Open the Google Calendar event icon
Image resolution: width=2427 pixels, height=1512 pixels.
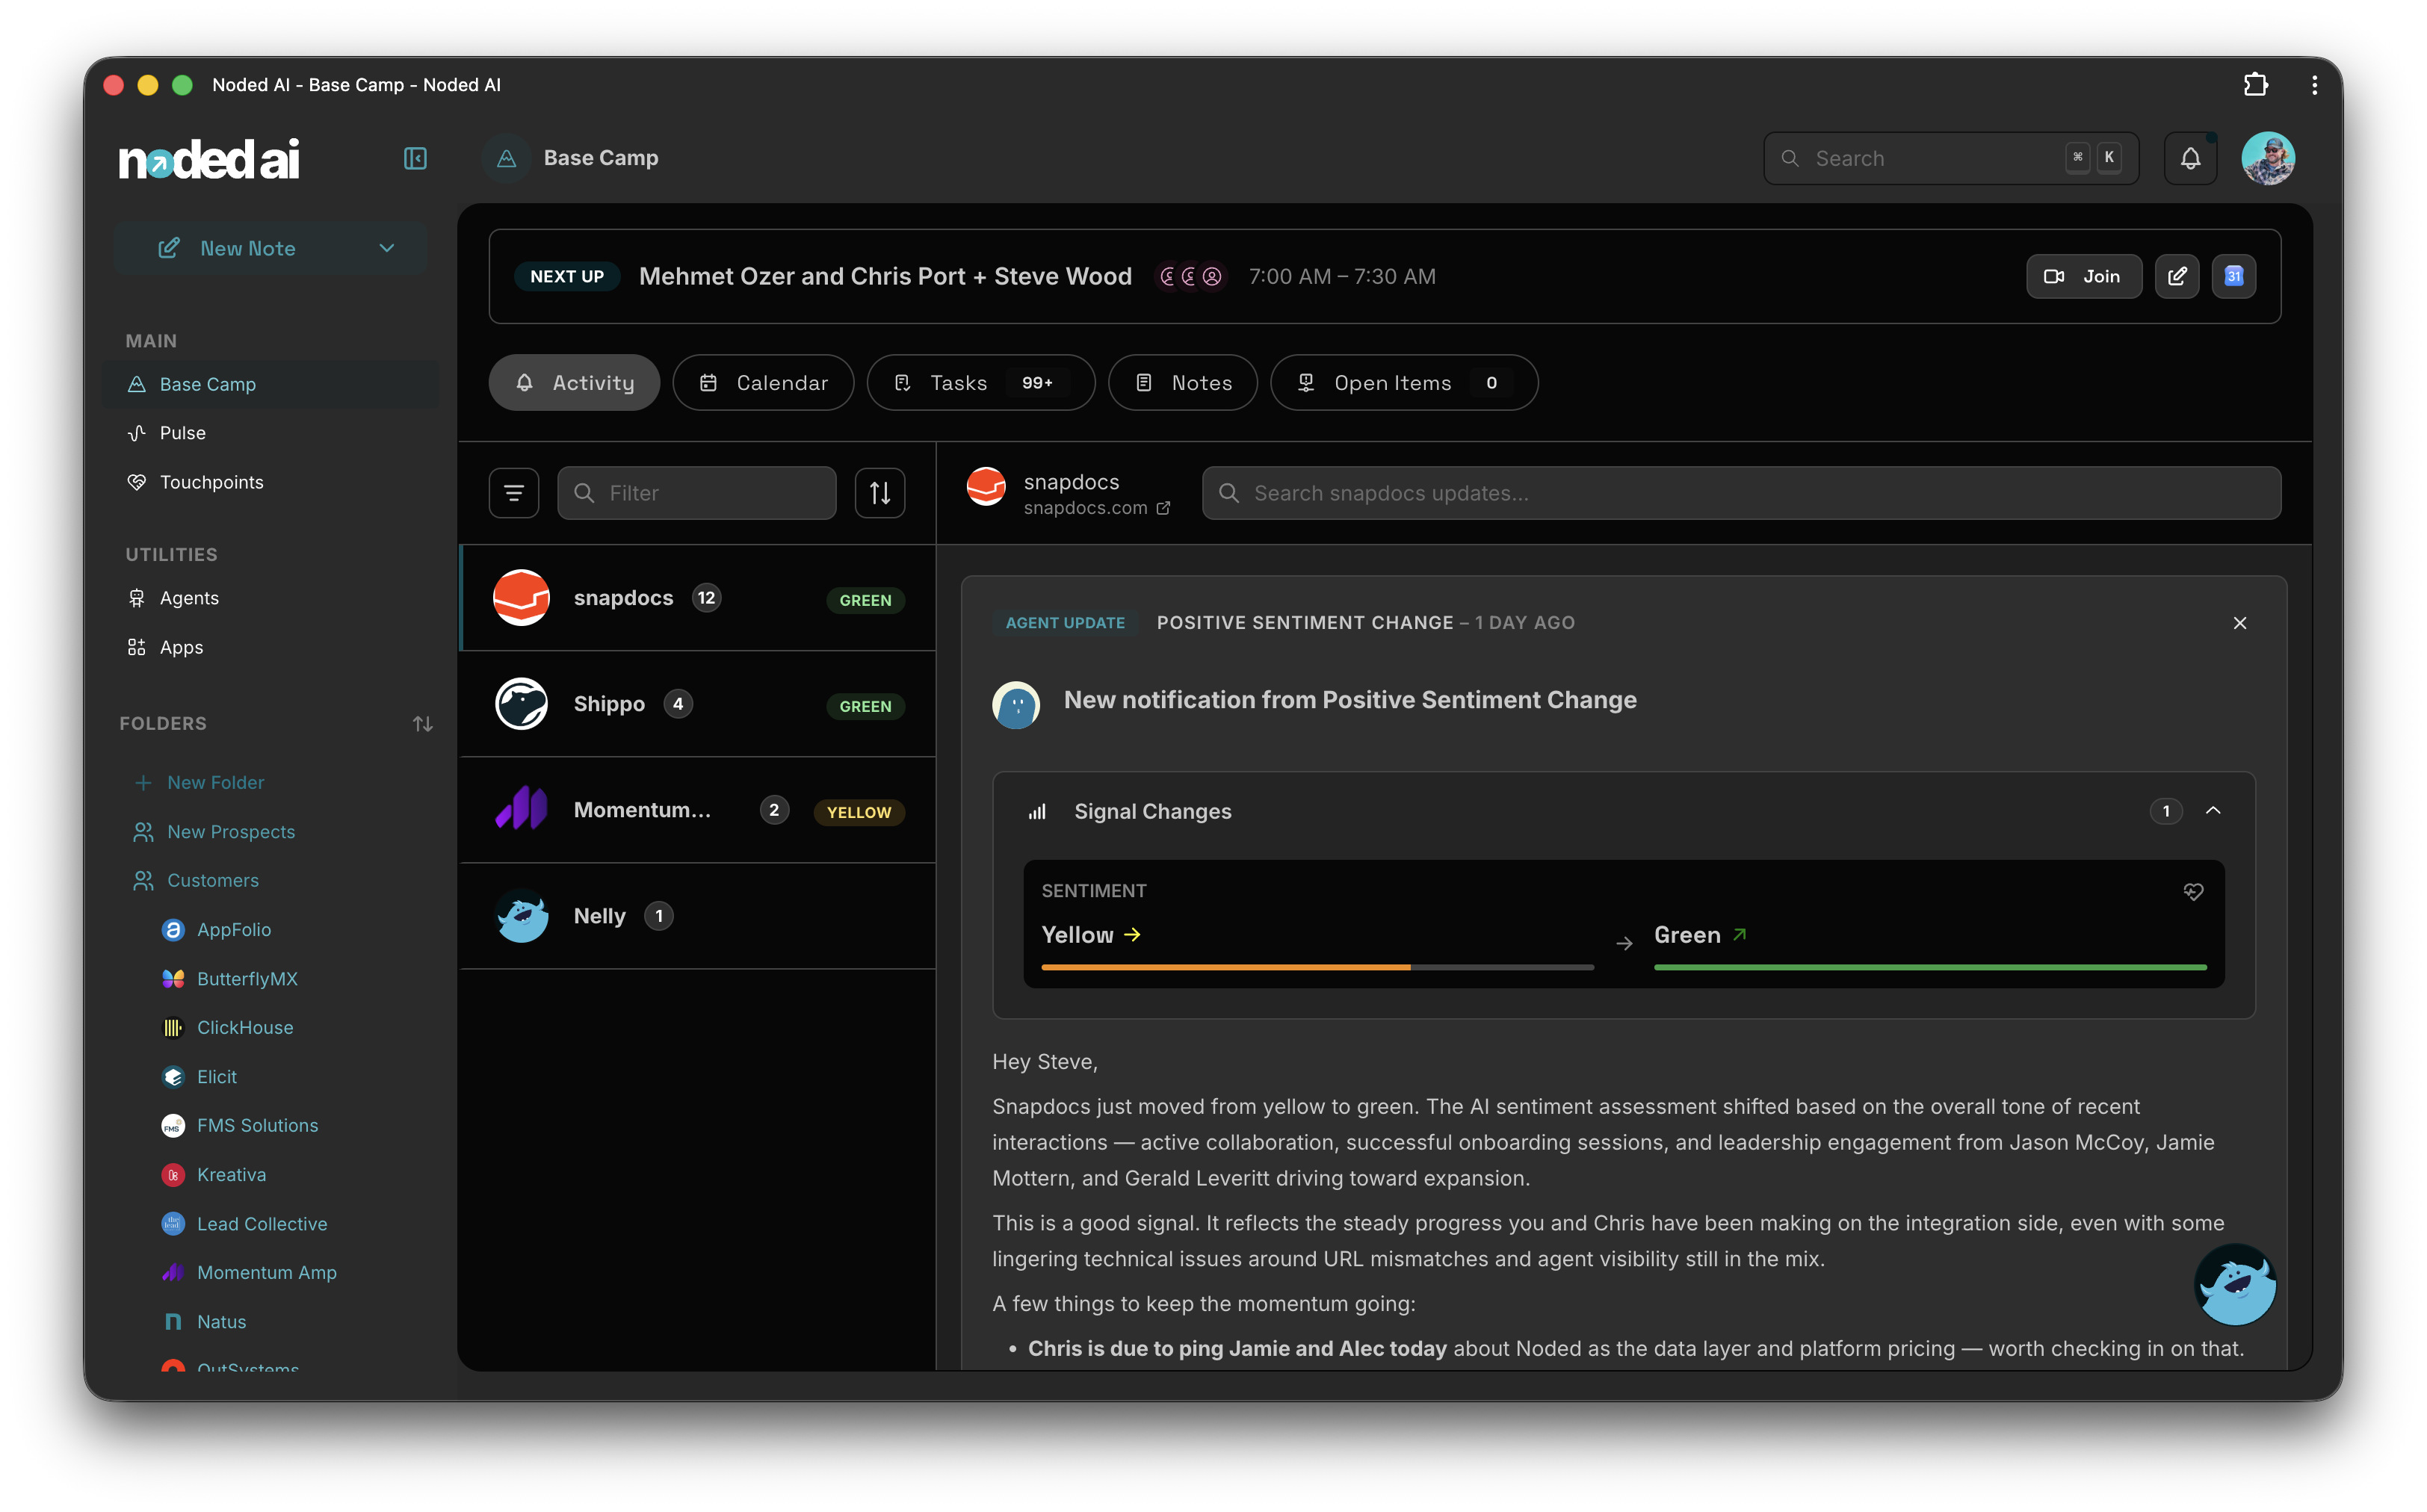(2234, 276)
